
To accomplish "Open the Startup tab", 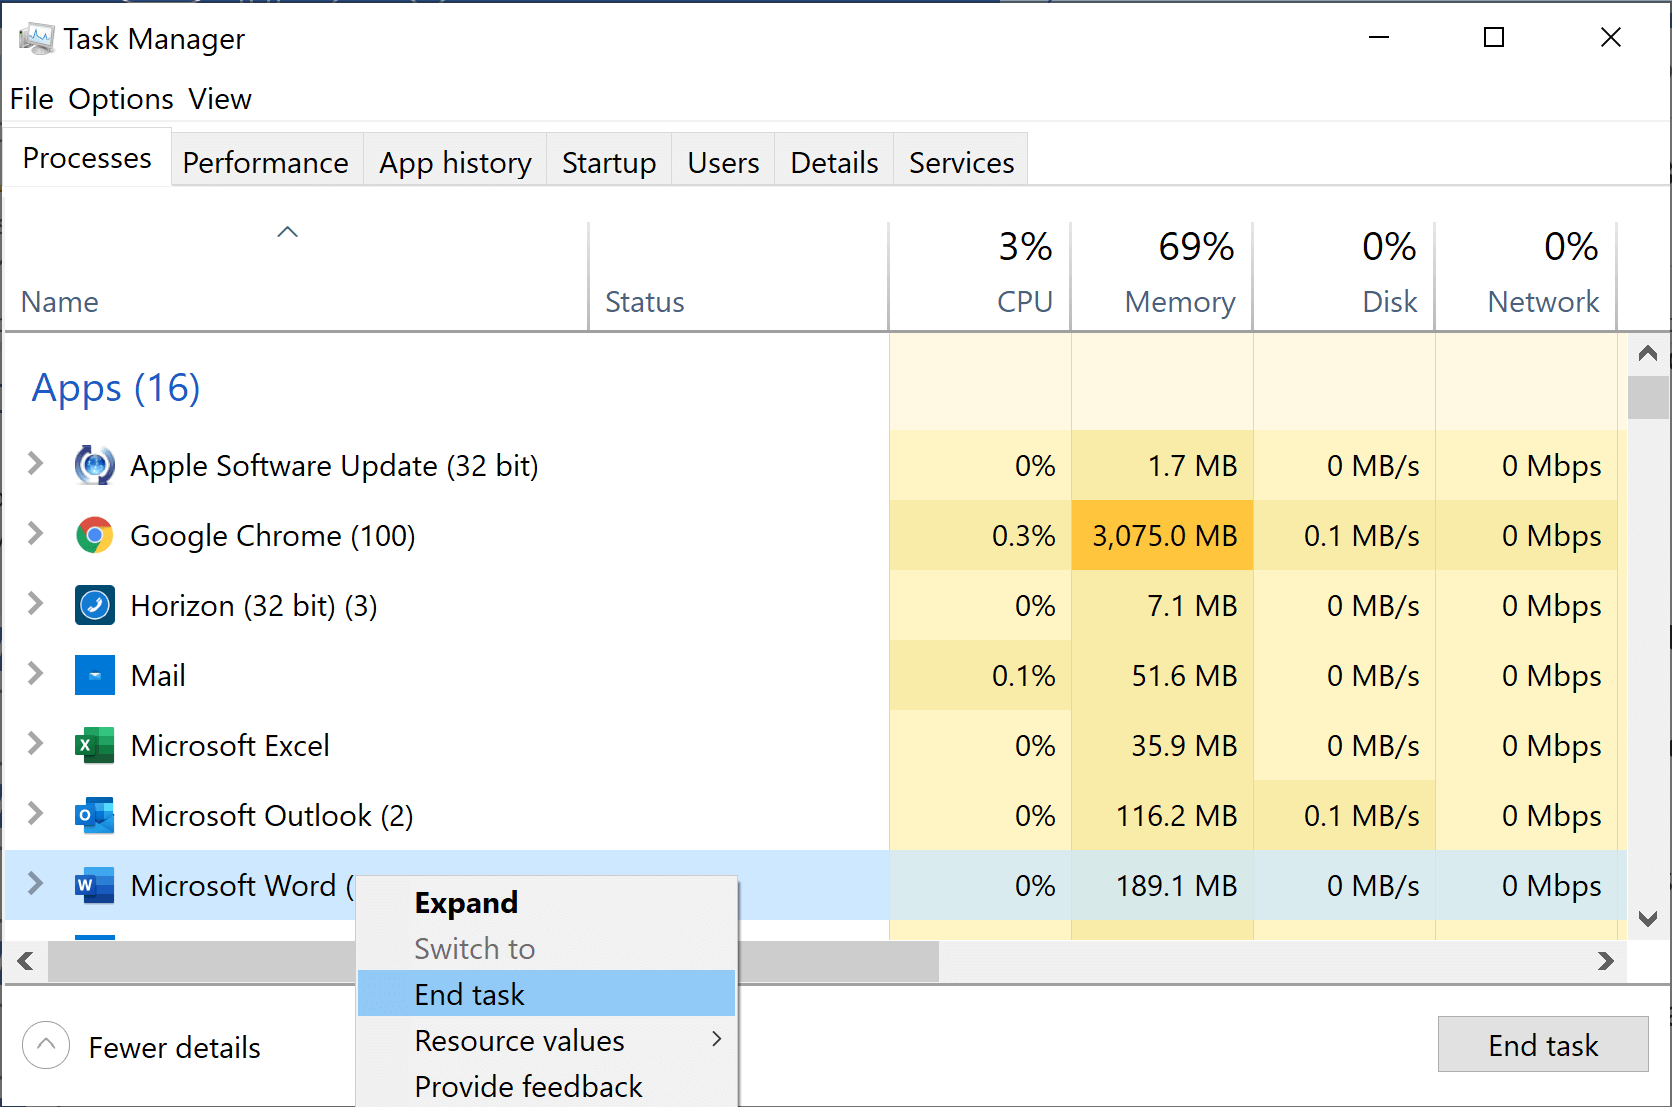I will pyautogui.click(x=608, y=162).
